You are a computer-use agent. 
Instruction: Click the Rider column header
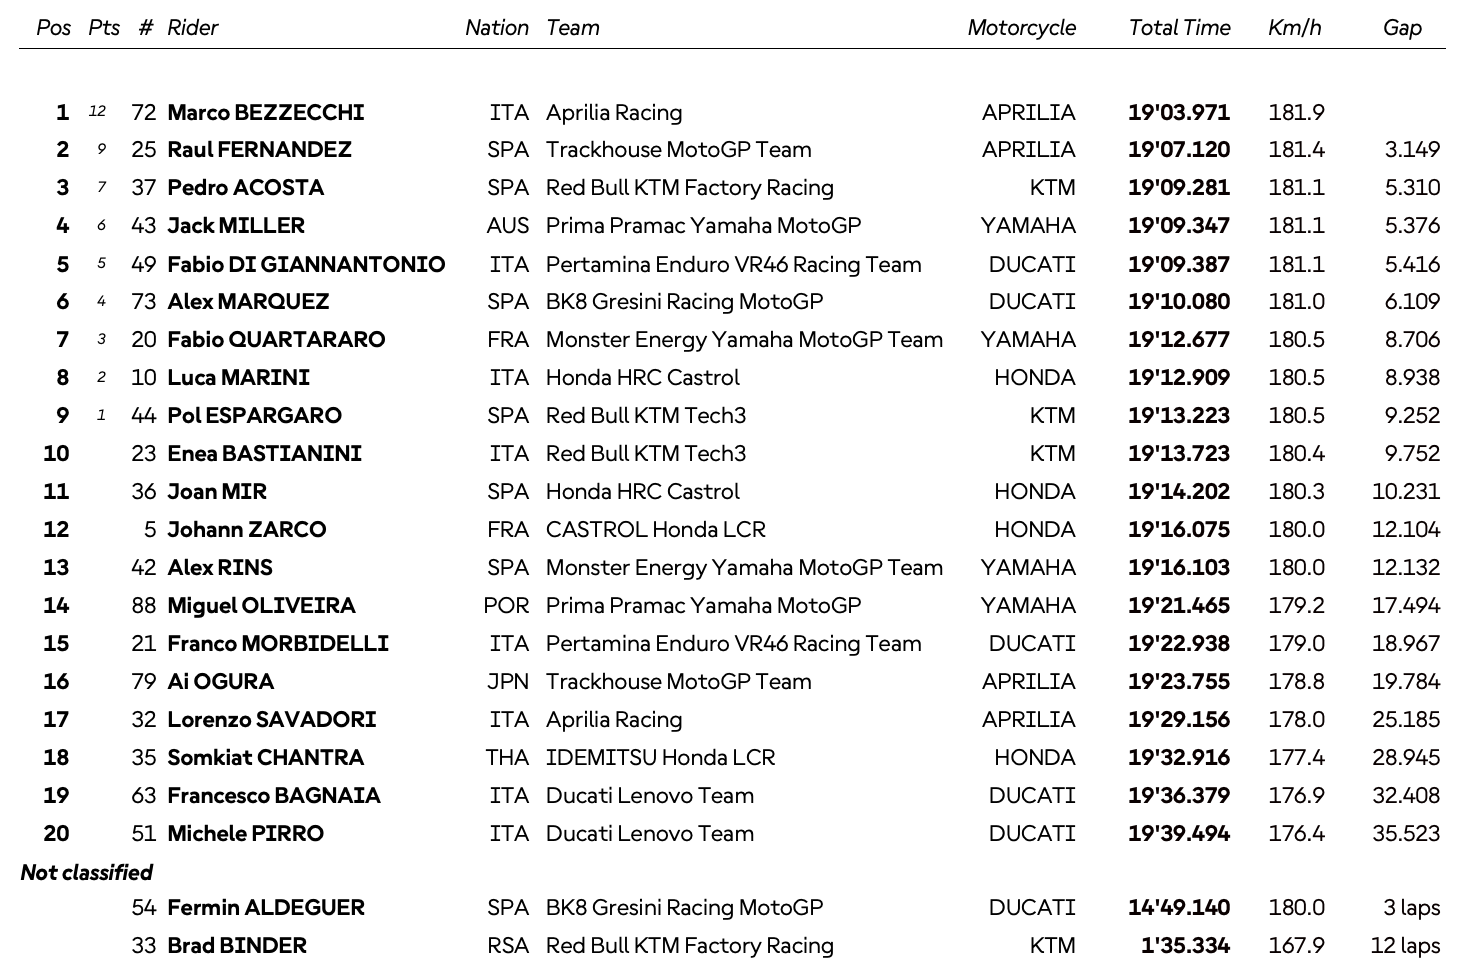click(x=192, y=28)
